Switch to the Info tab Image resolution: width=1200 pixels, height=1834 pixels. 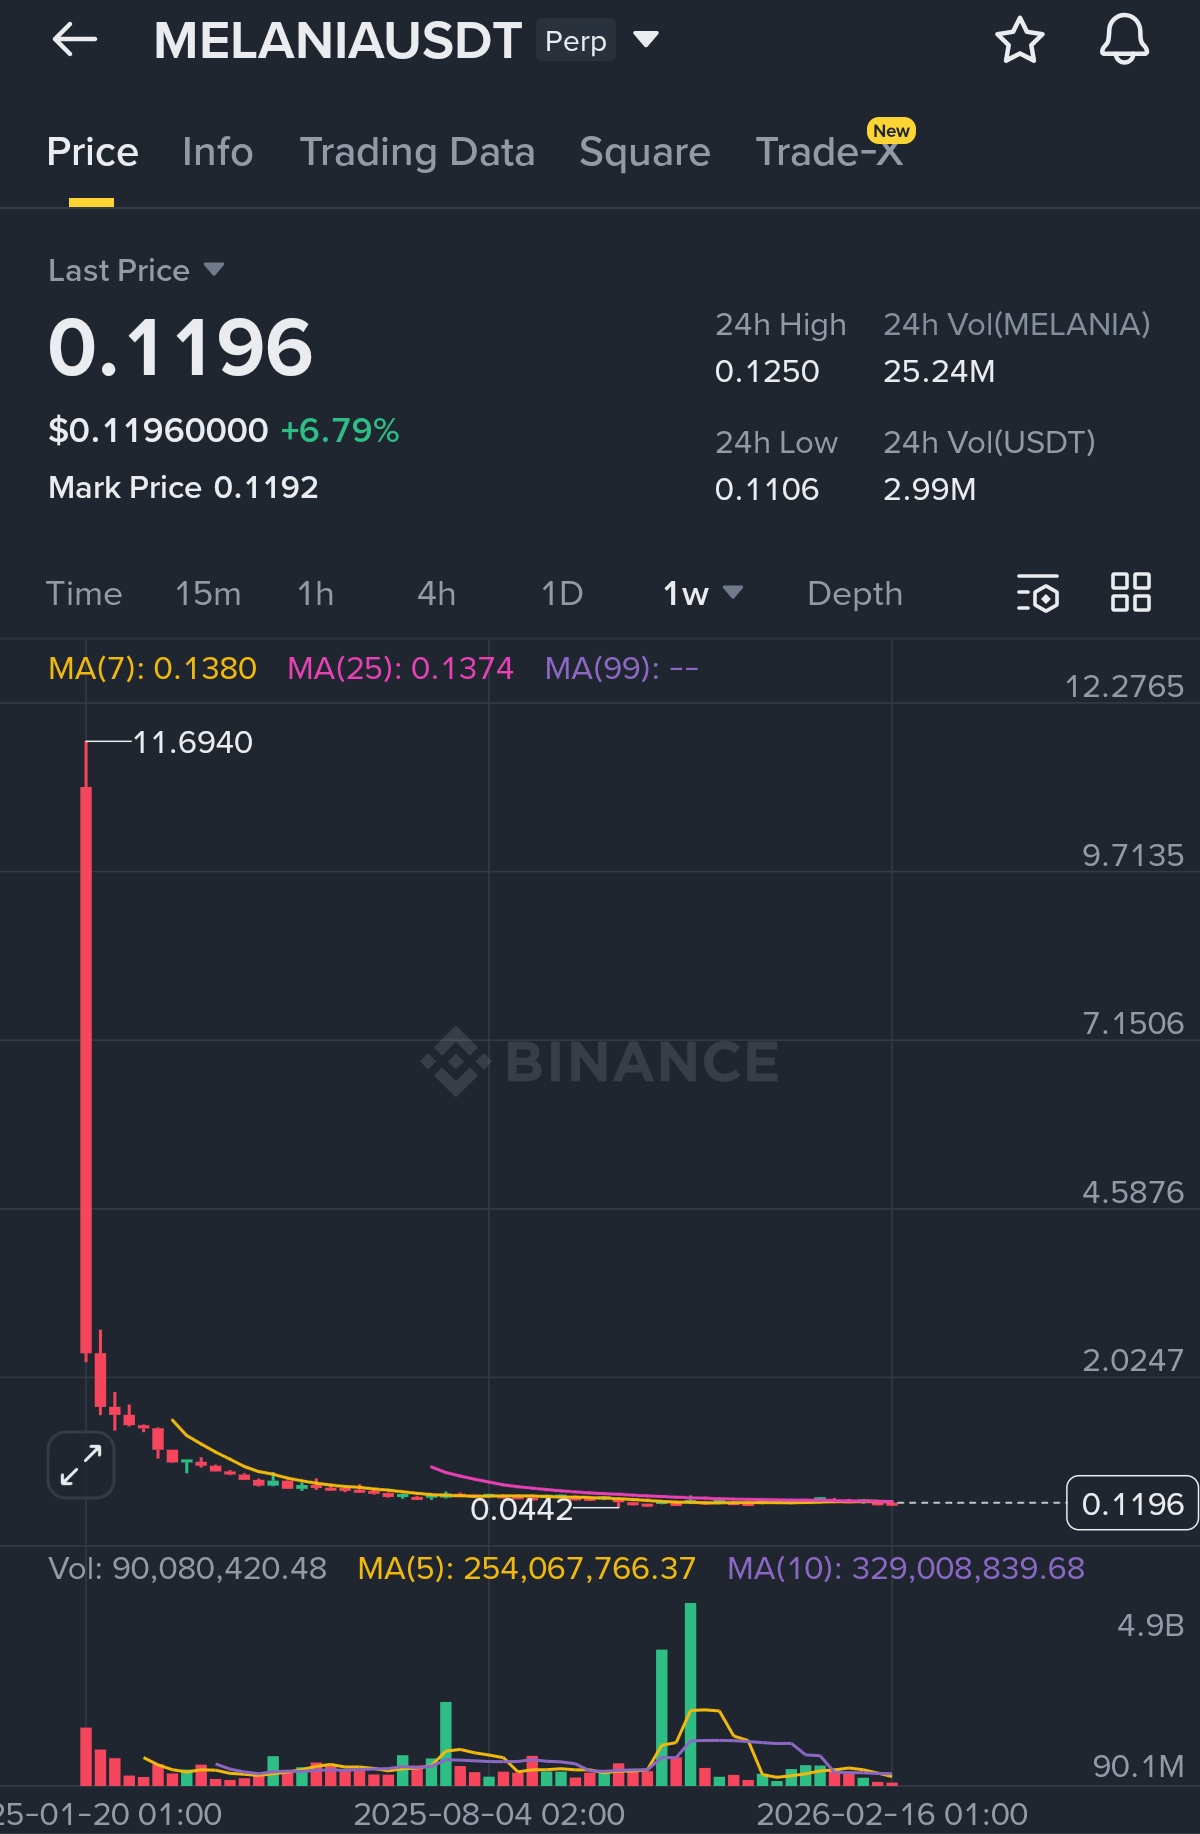click(217, 152)
